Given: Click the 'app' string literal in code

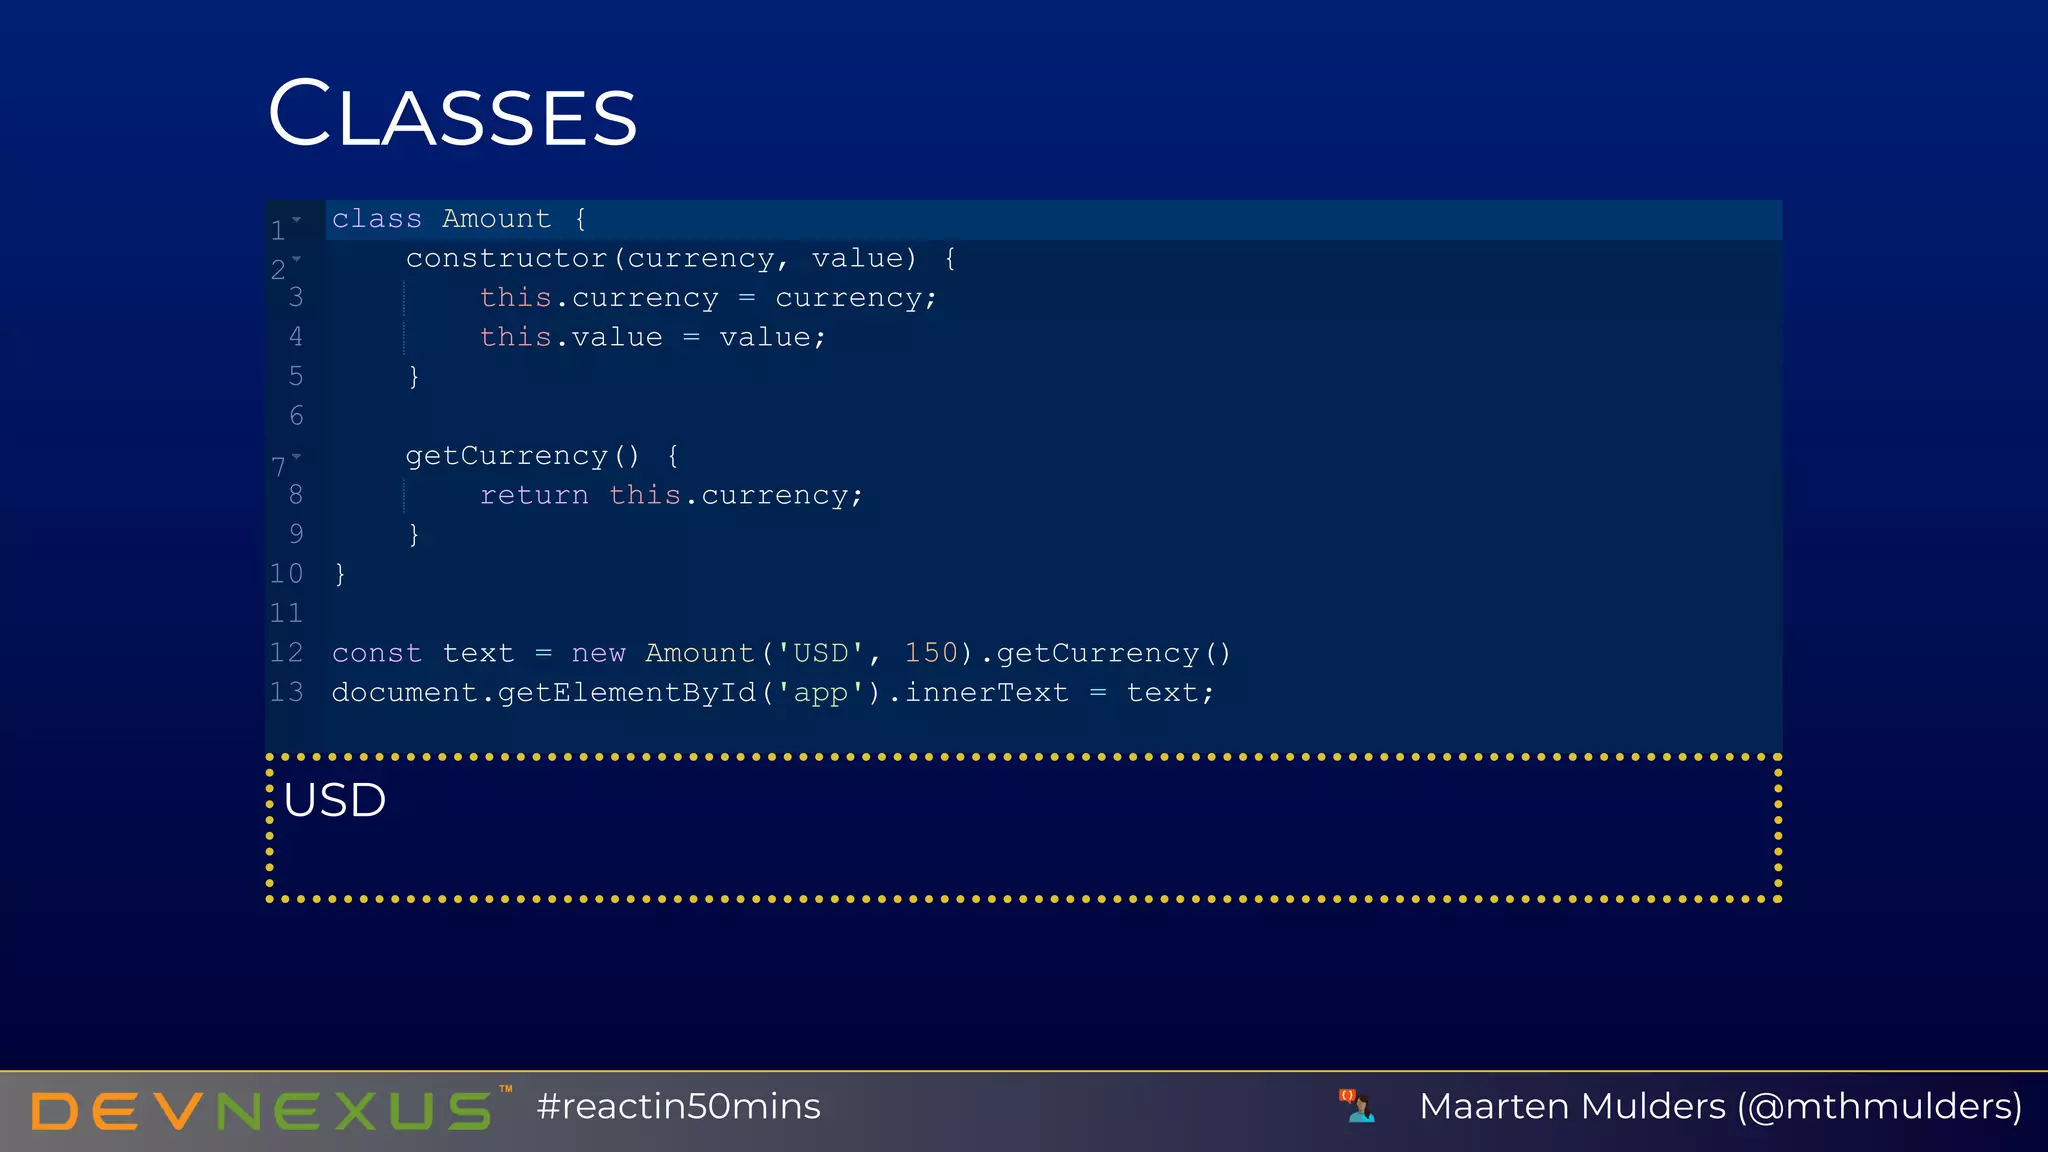Looking at the screenshot, I should tap(820, 692).
